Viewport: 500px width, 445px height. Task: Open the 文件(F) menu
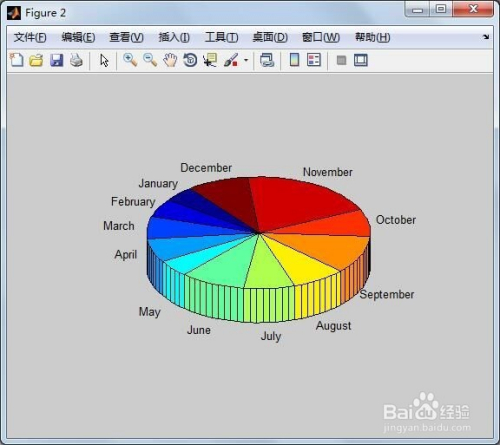(30, 37)
